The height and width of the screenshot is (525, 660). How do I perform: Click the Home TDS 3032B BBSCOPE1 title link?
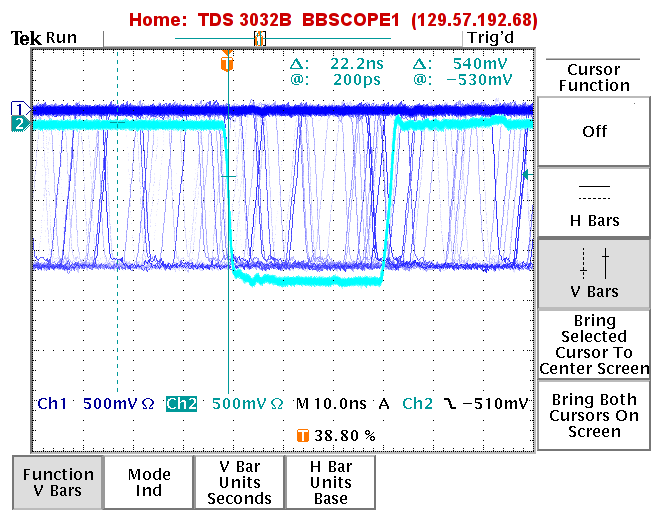coord(333,20)
